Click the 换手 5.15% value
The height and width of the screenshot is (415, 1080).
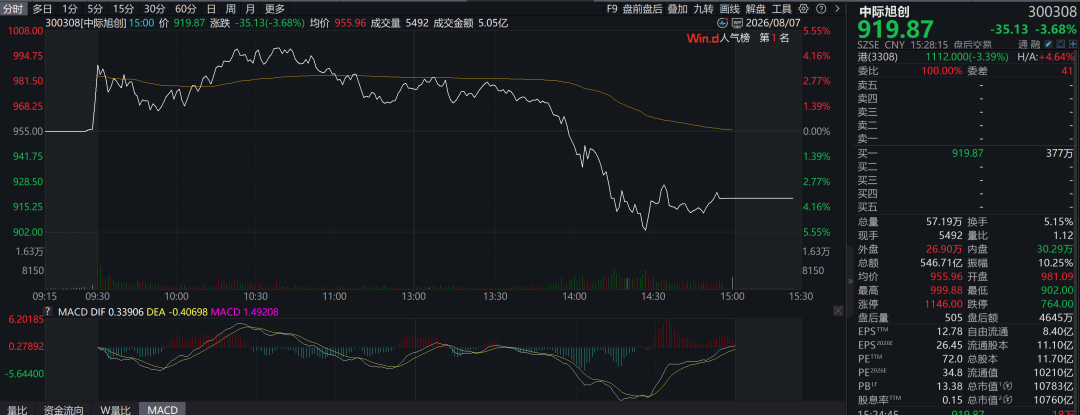(x=1059, y=222)
